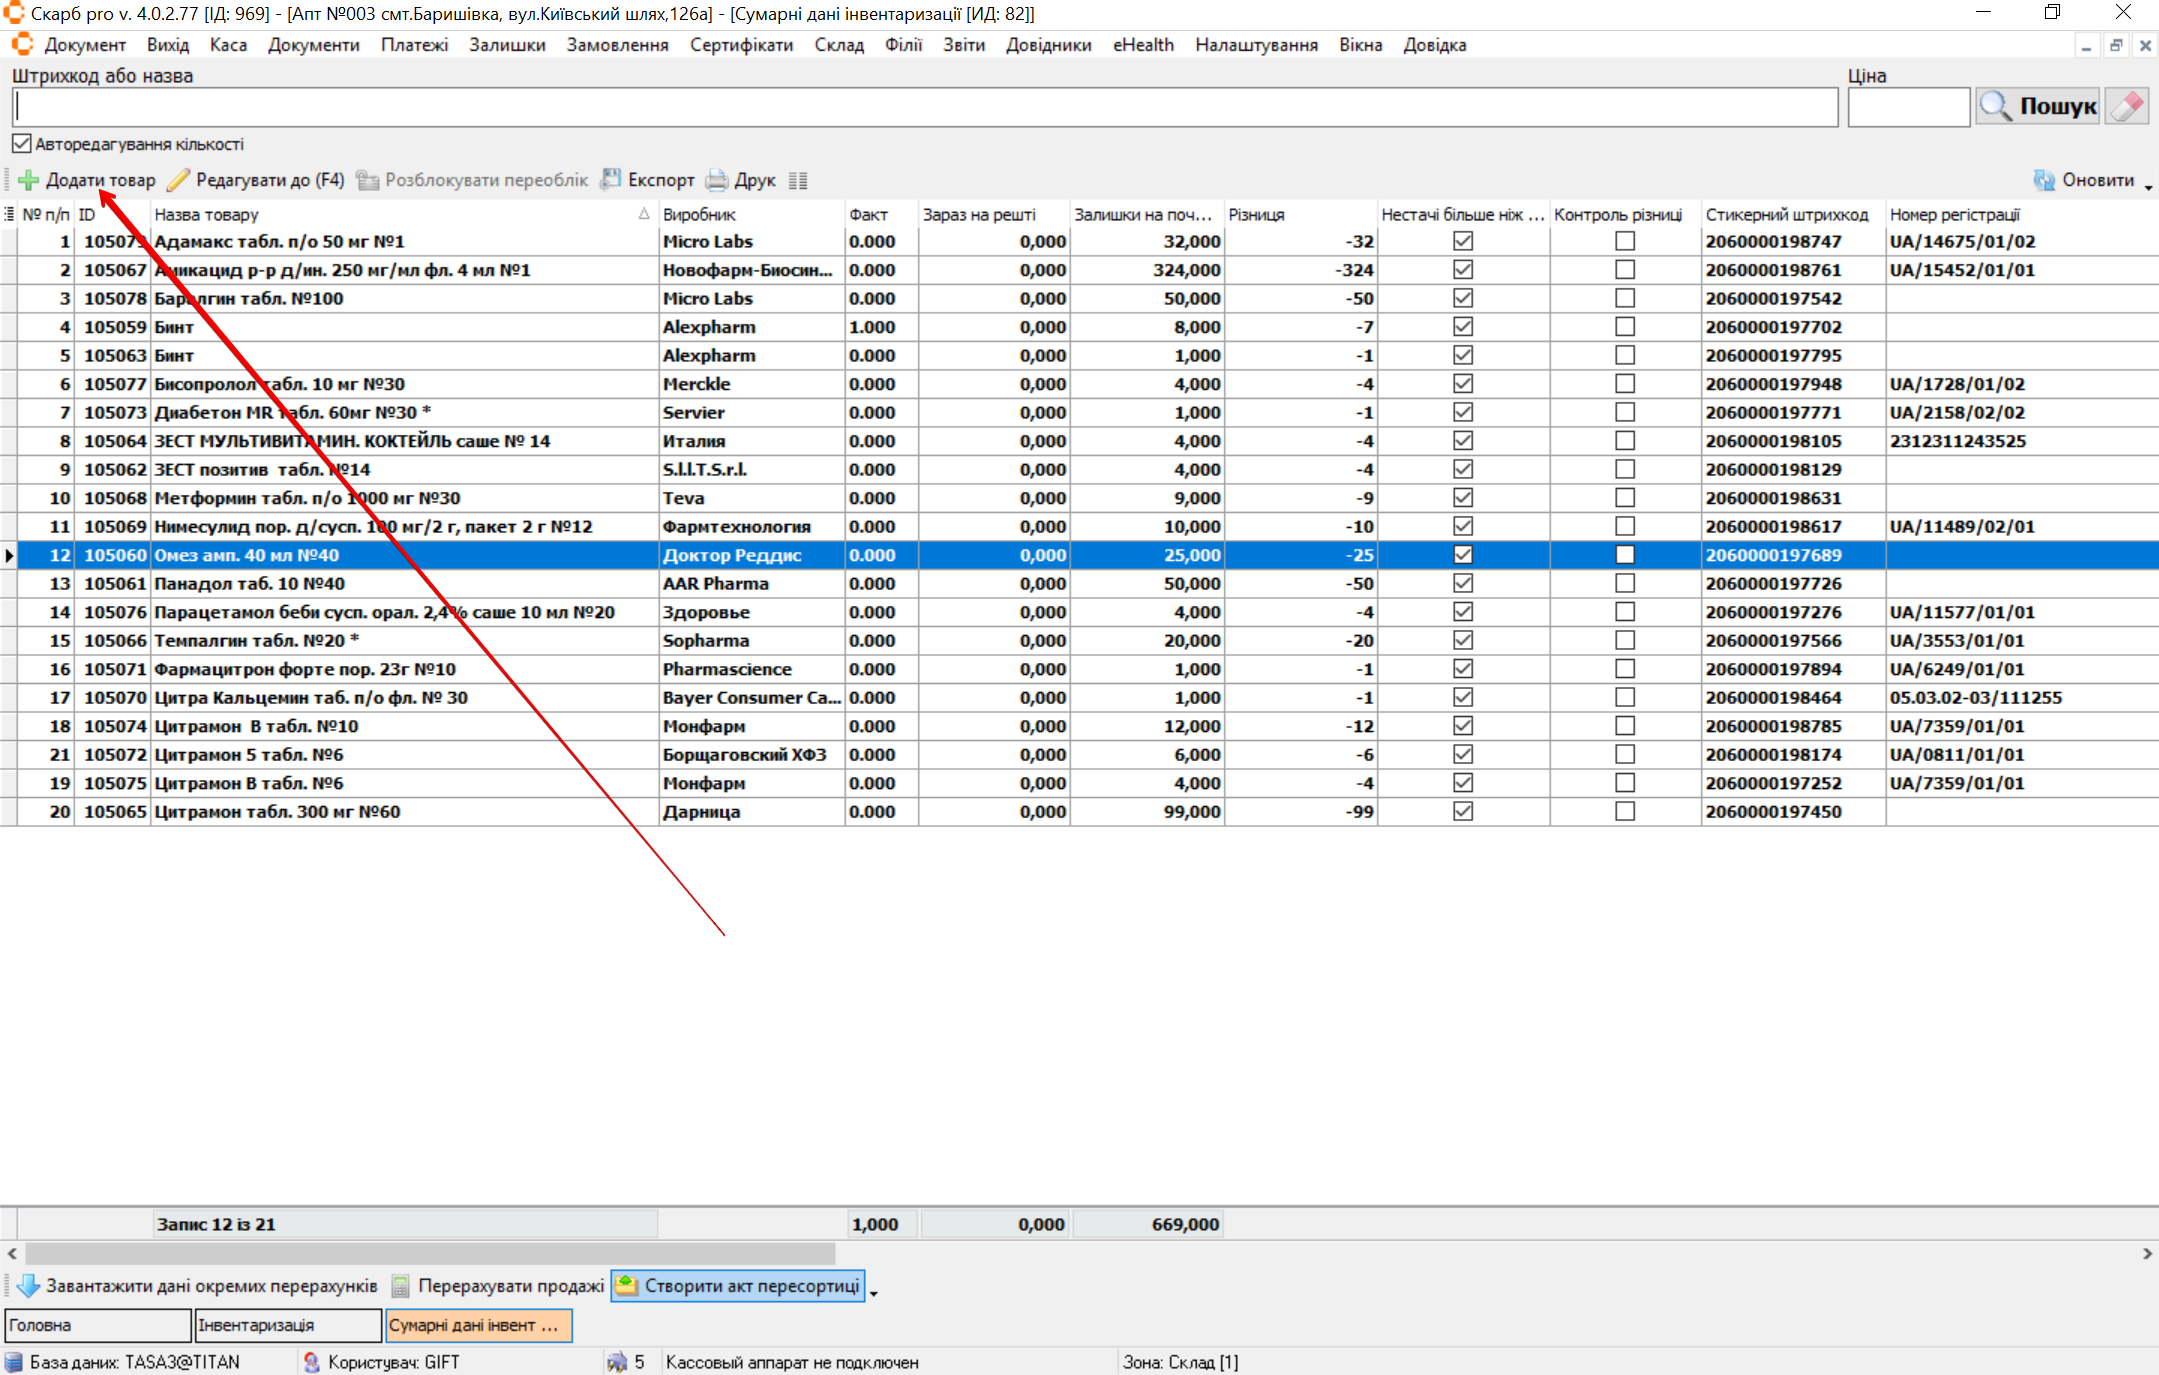Click the green plus 'Додати товар' icon
The width and height of the screenshot is (2159, 1375).
pos(28,180)
